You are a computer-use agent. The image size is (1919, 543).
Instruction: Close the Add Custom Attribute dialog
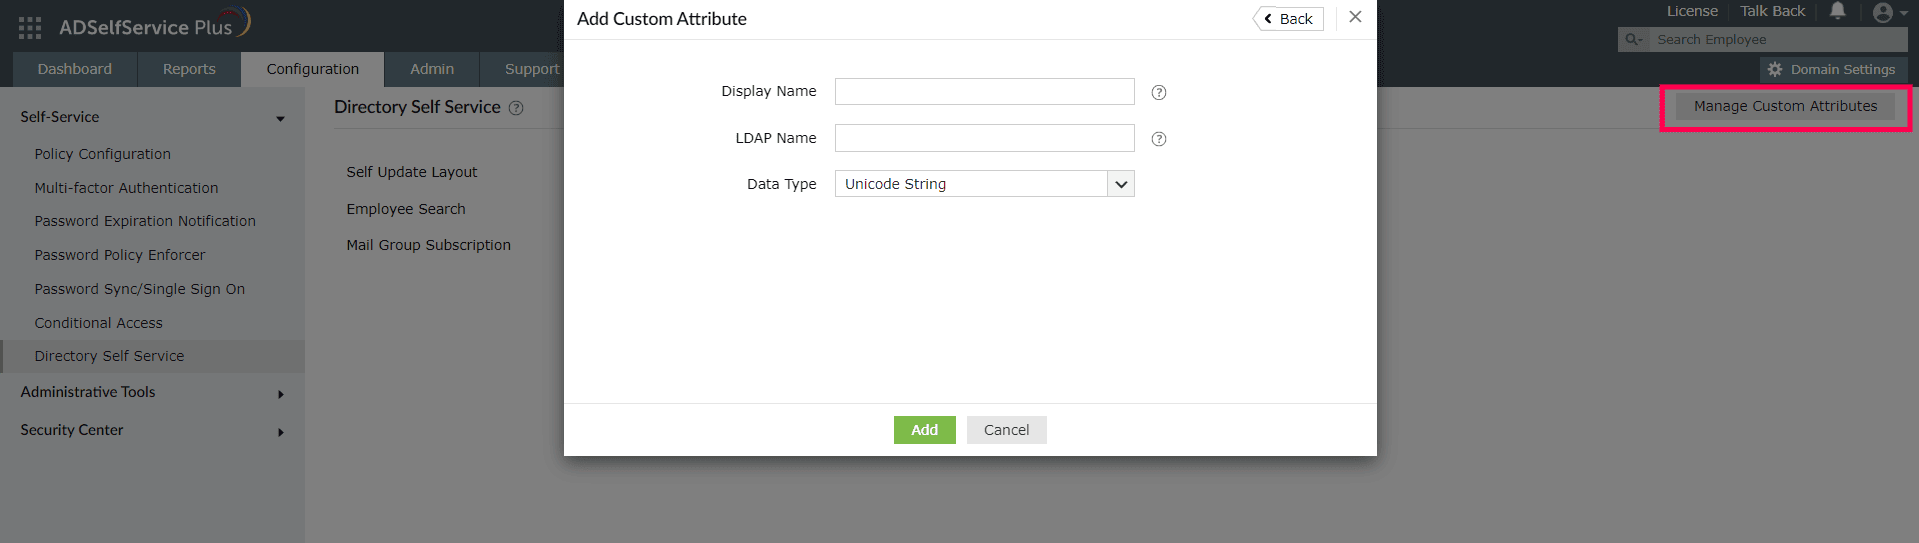point(1355,17)
